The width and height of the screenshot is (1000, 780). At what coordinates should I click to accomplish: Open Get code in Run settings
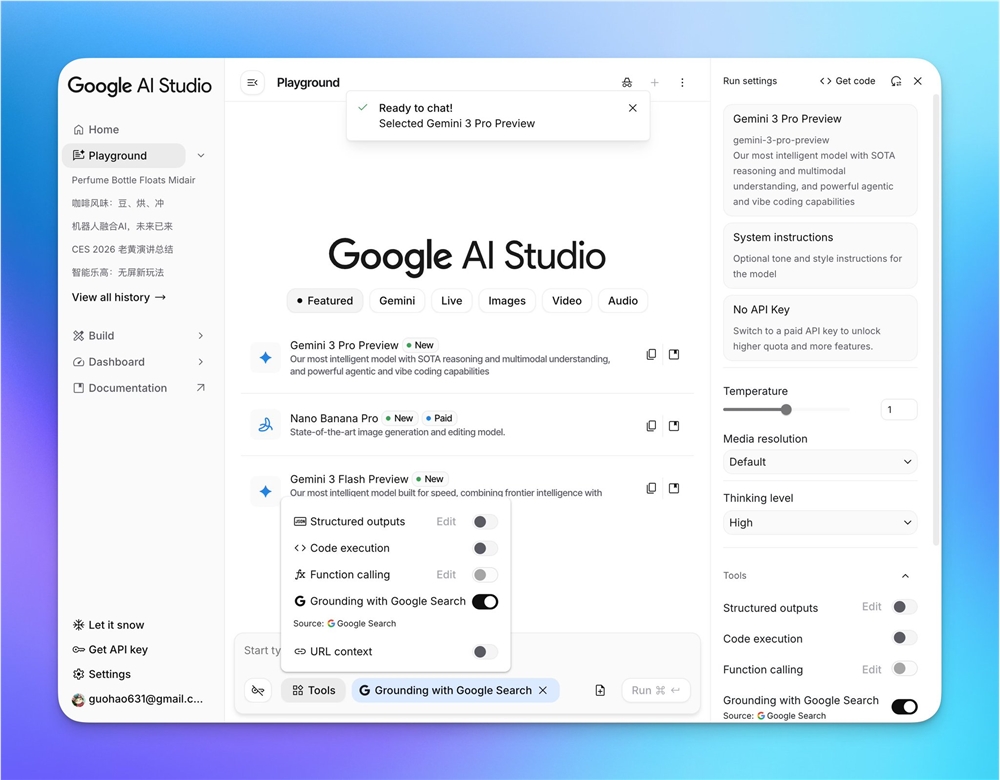tap(846, 81)
